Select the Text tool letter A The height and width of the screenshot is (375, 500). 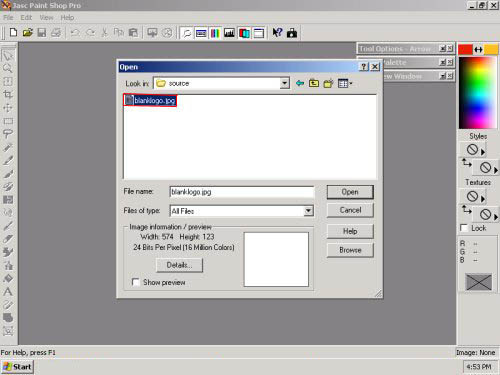click(8, 292)
